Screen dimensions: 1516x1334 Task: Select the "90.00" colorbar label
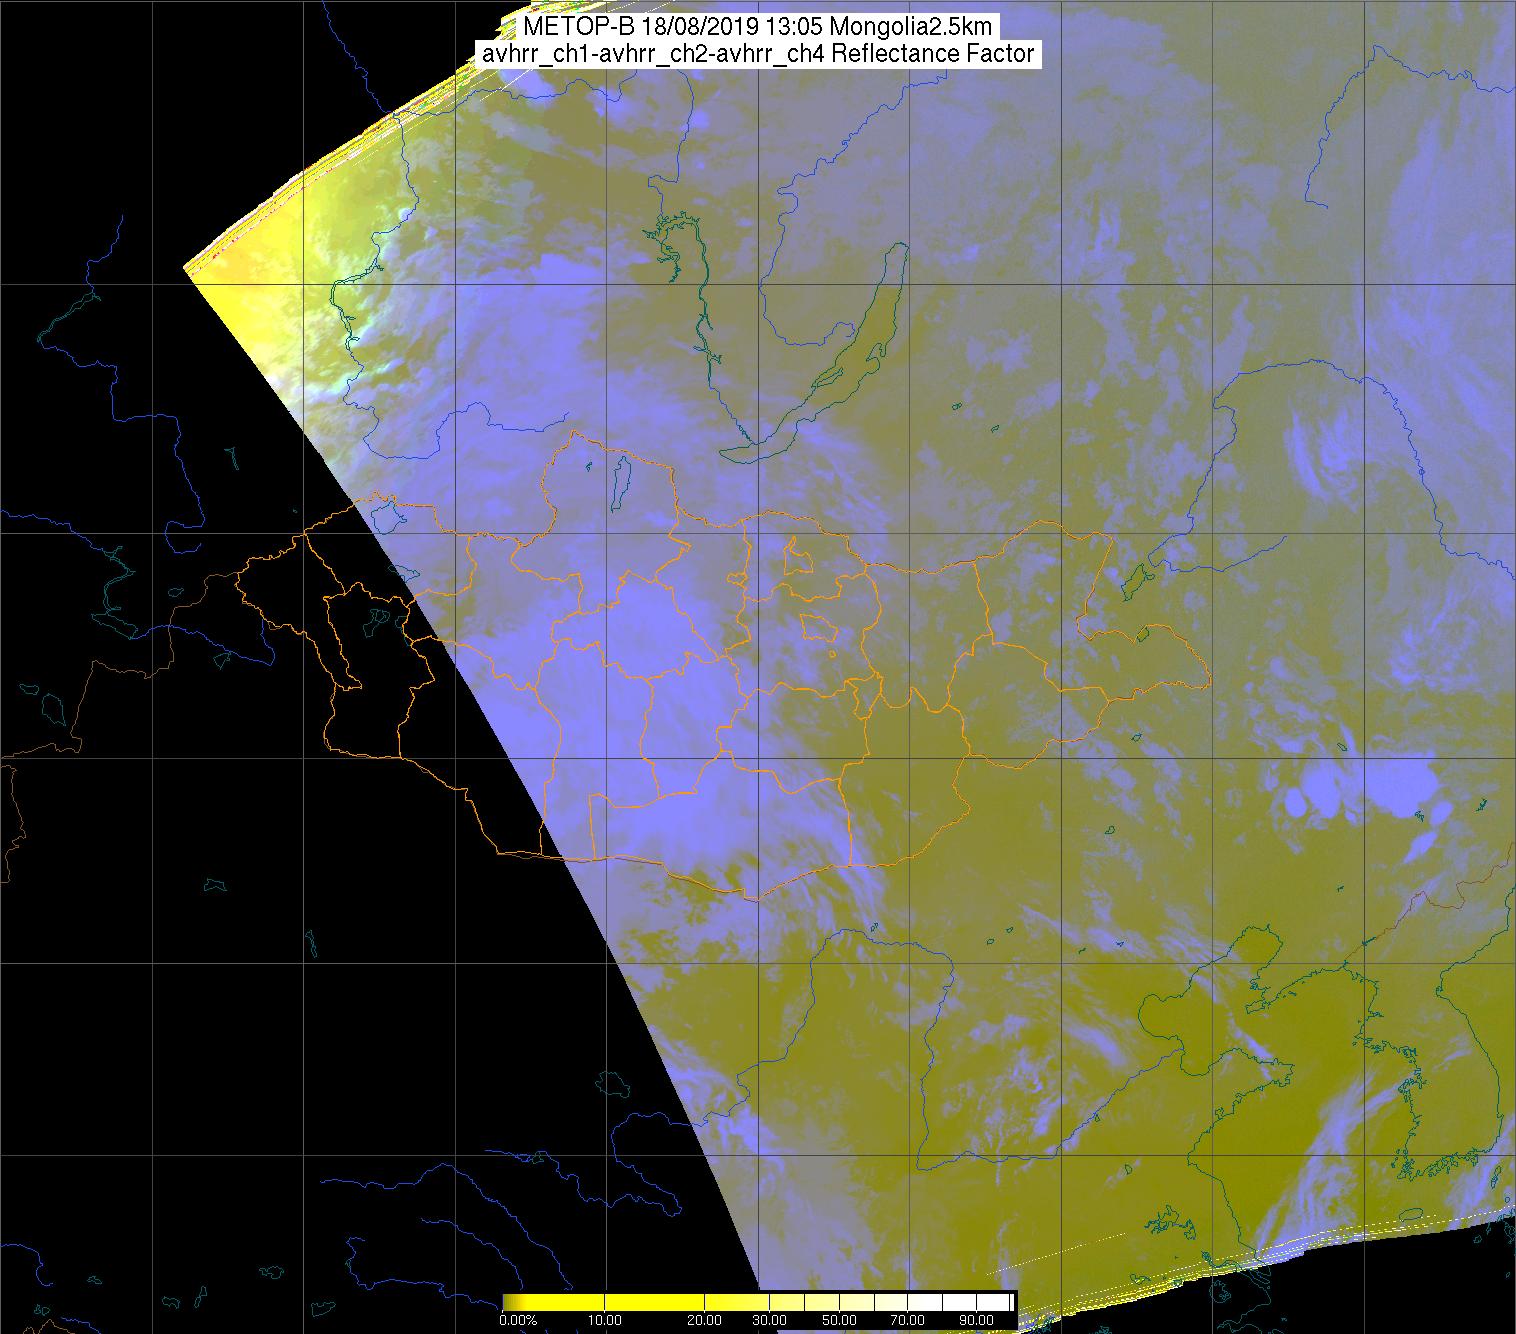[x=977, y=1322]
